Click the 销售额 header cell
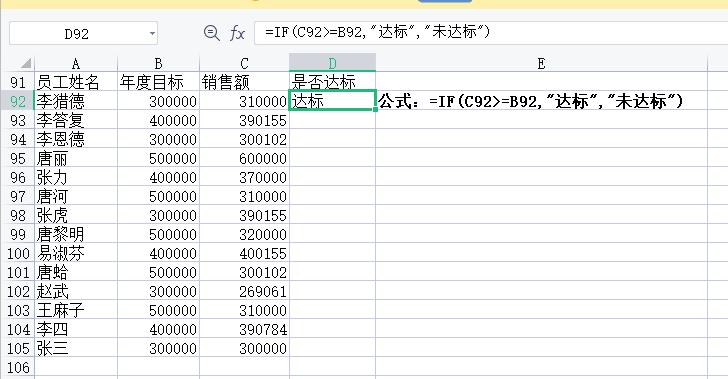The height and width of the screenshot is (379, 728). (244, 82)
